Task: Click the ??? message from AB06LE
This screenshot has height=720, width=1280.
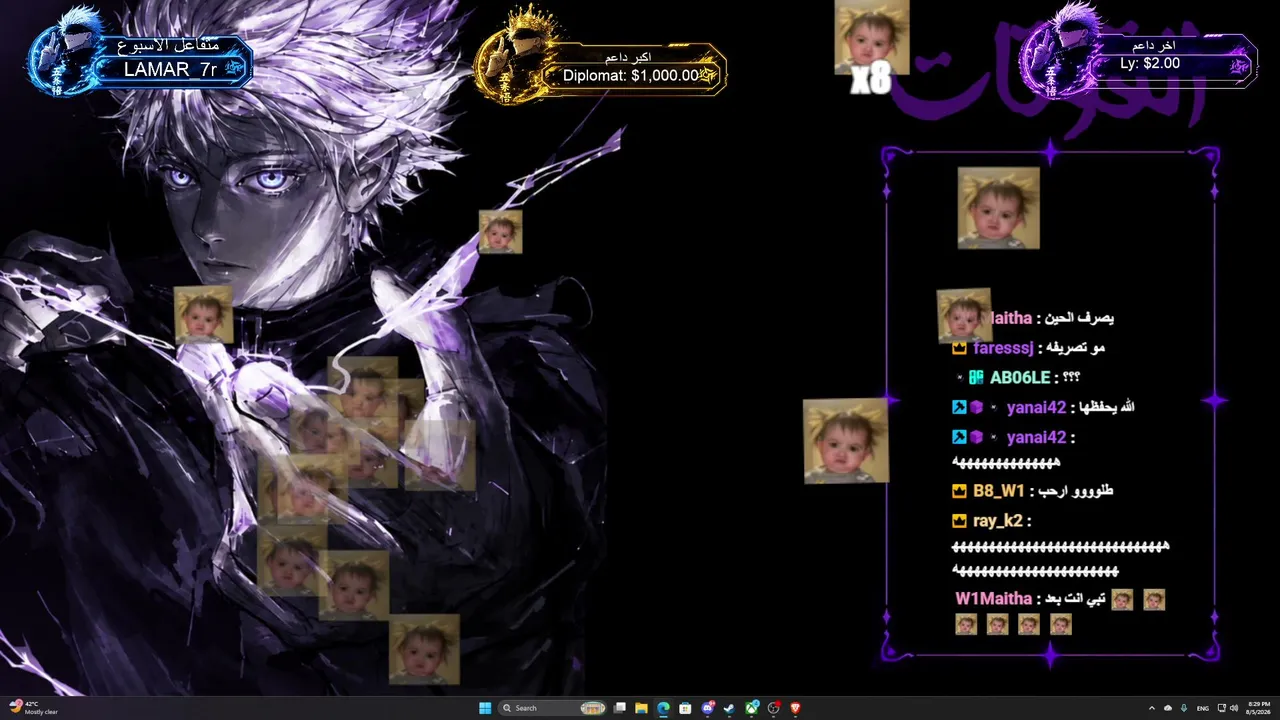Action: [1071, 378]
